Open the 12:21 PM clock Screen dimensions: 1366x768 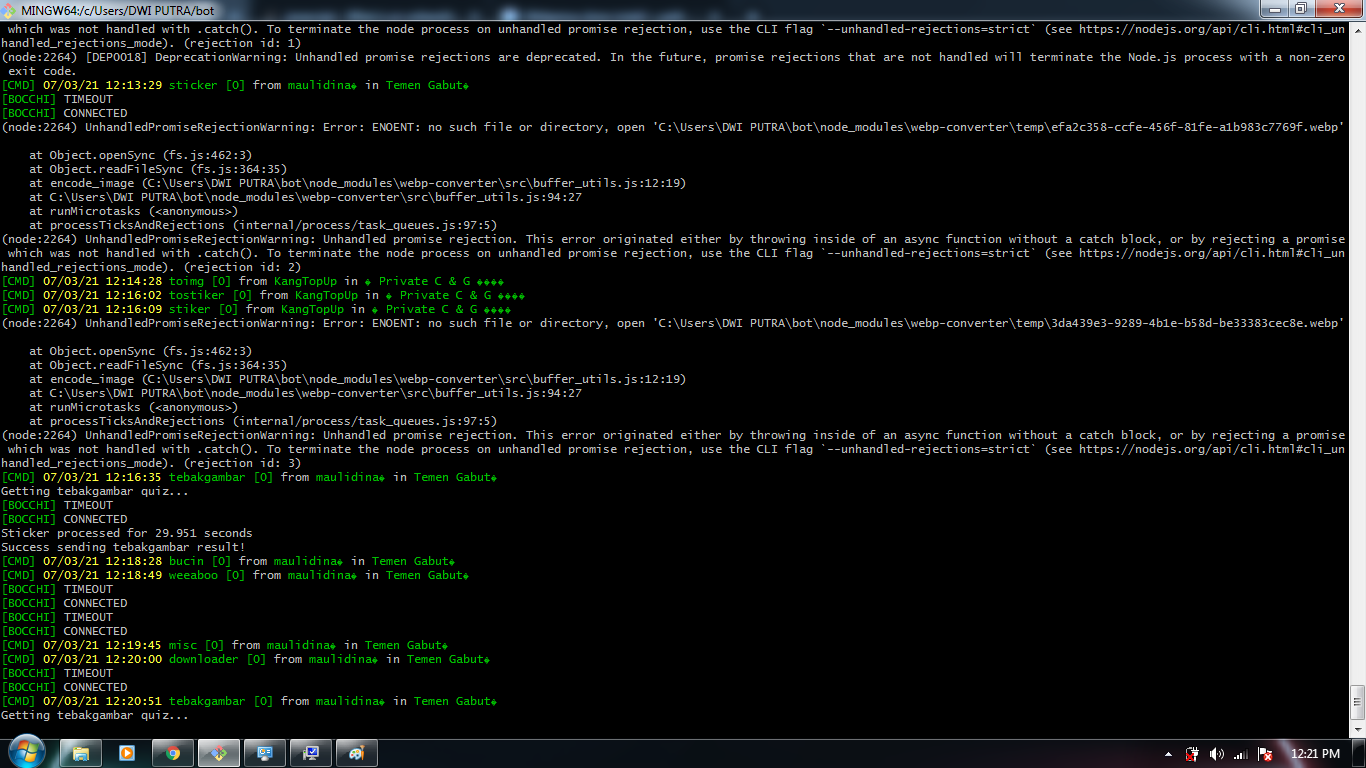(x=1316, y=754)
